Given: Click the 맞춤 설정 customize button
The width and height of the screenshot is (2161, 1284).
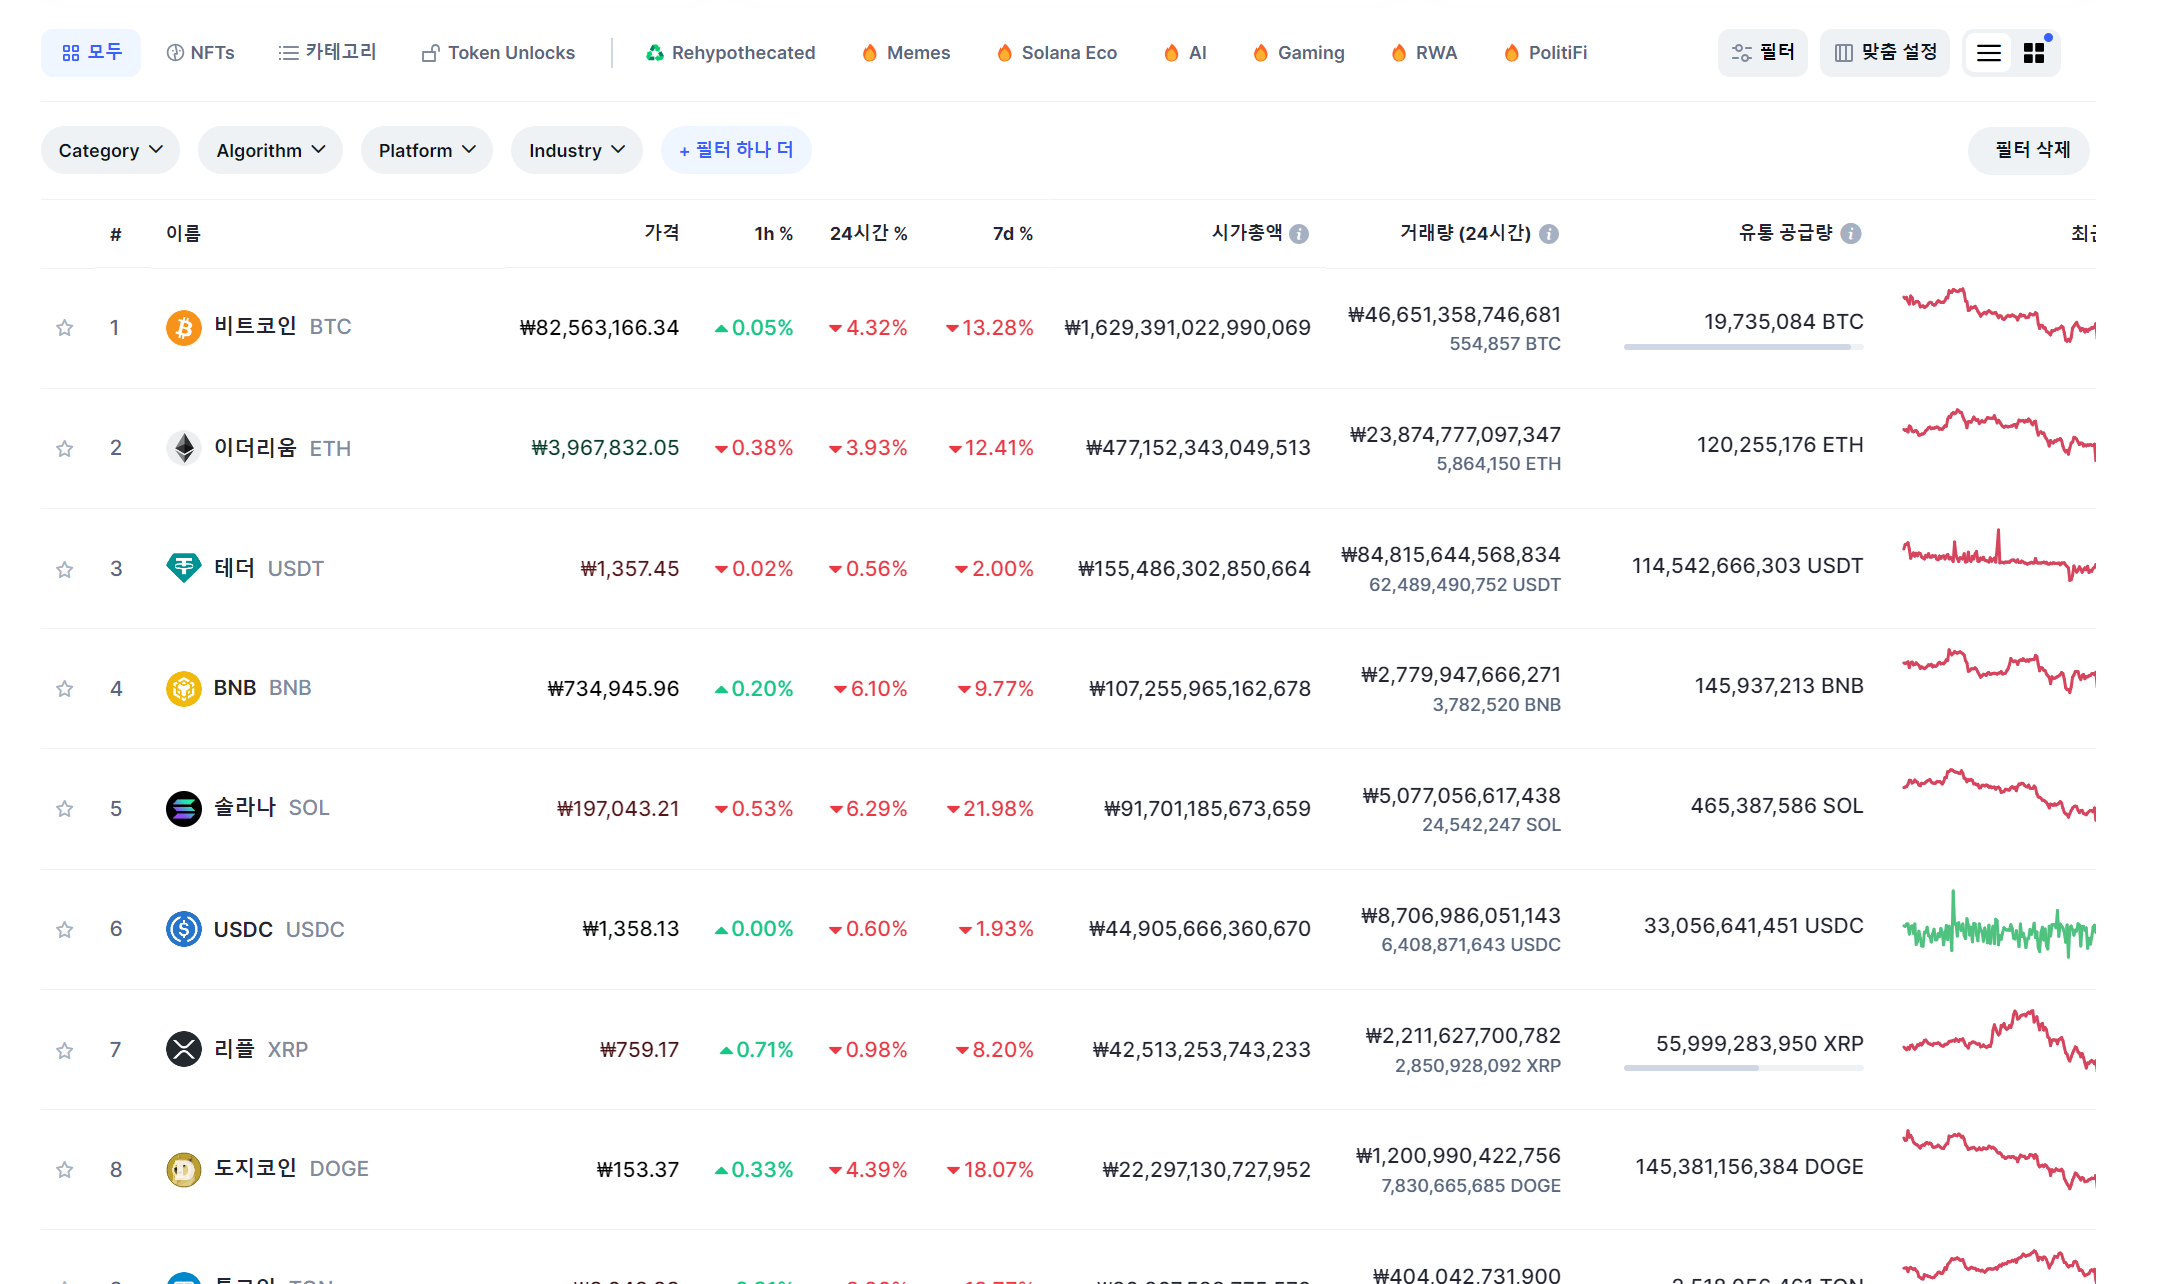Looking at the screenshot, I should pos(1885,53).
